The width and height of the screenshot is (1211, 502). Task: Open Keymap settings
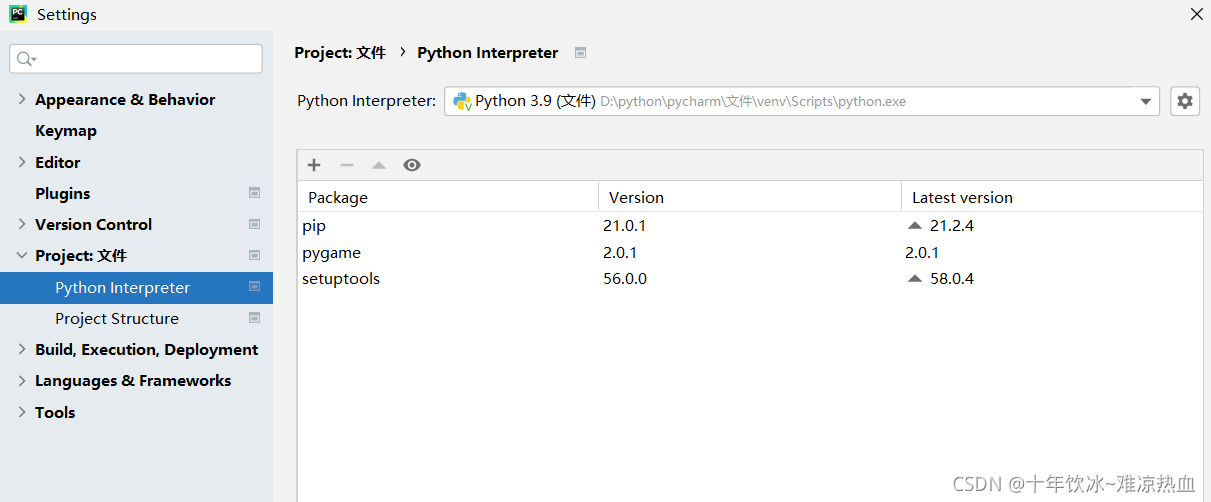click(66, 131)
